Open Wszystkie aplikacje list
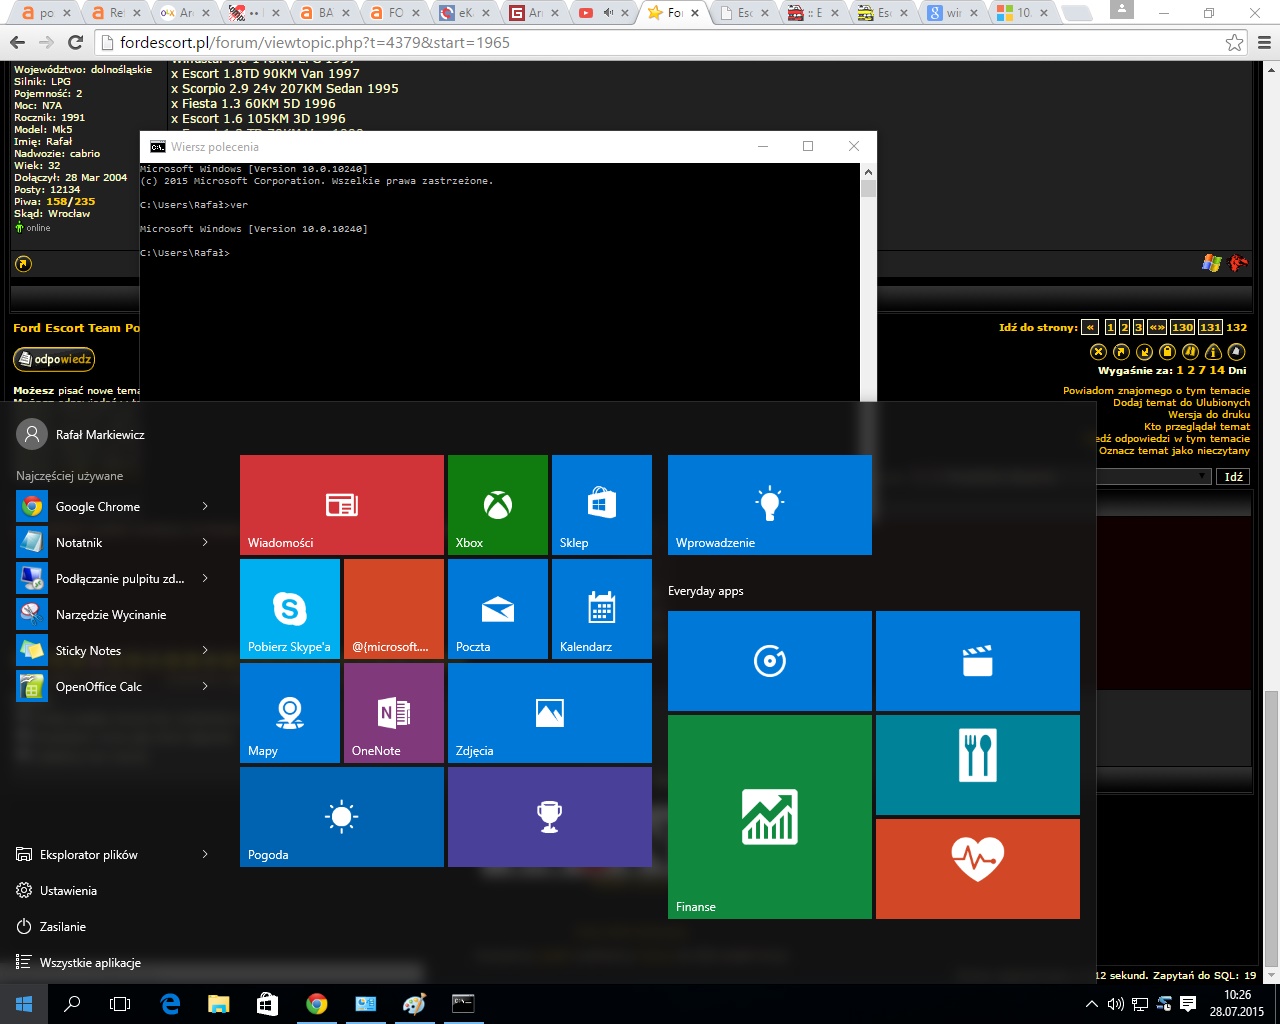Screen dimensions: 1280x1024 pos(90,963)
